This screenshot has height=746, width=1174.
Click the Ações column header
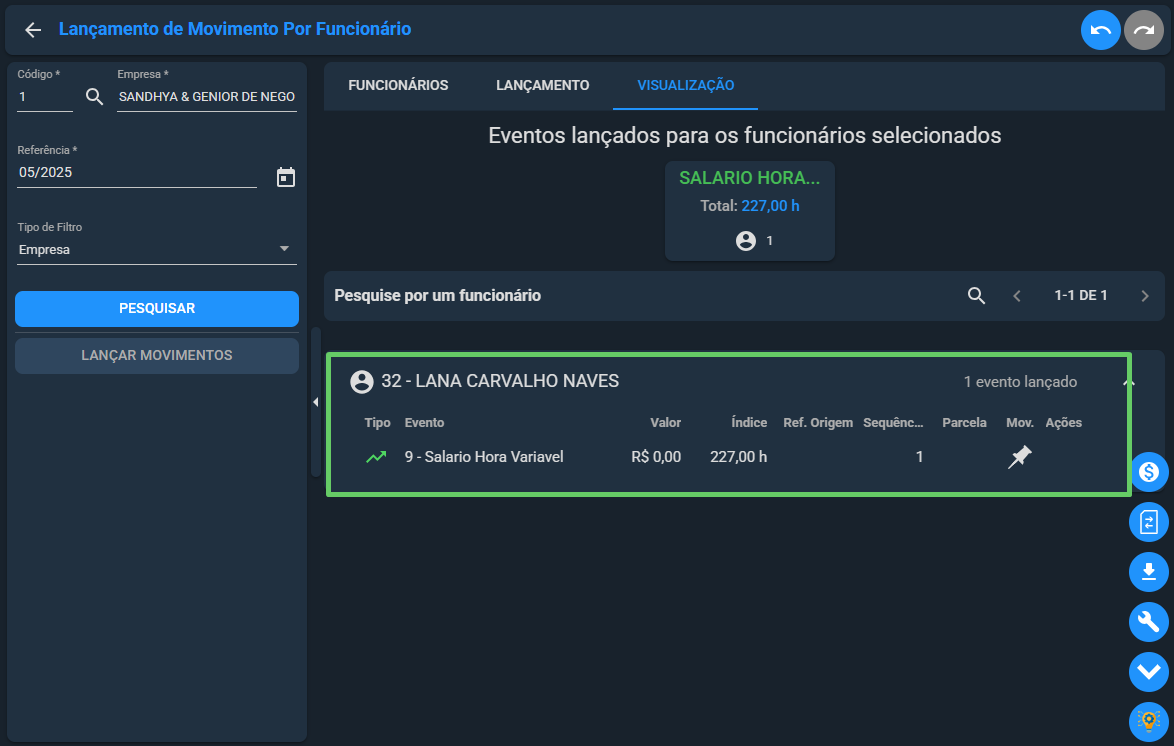point(1063,423)
